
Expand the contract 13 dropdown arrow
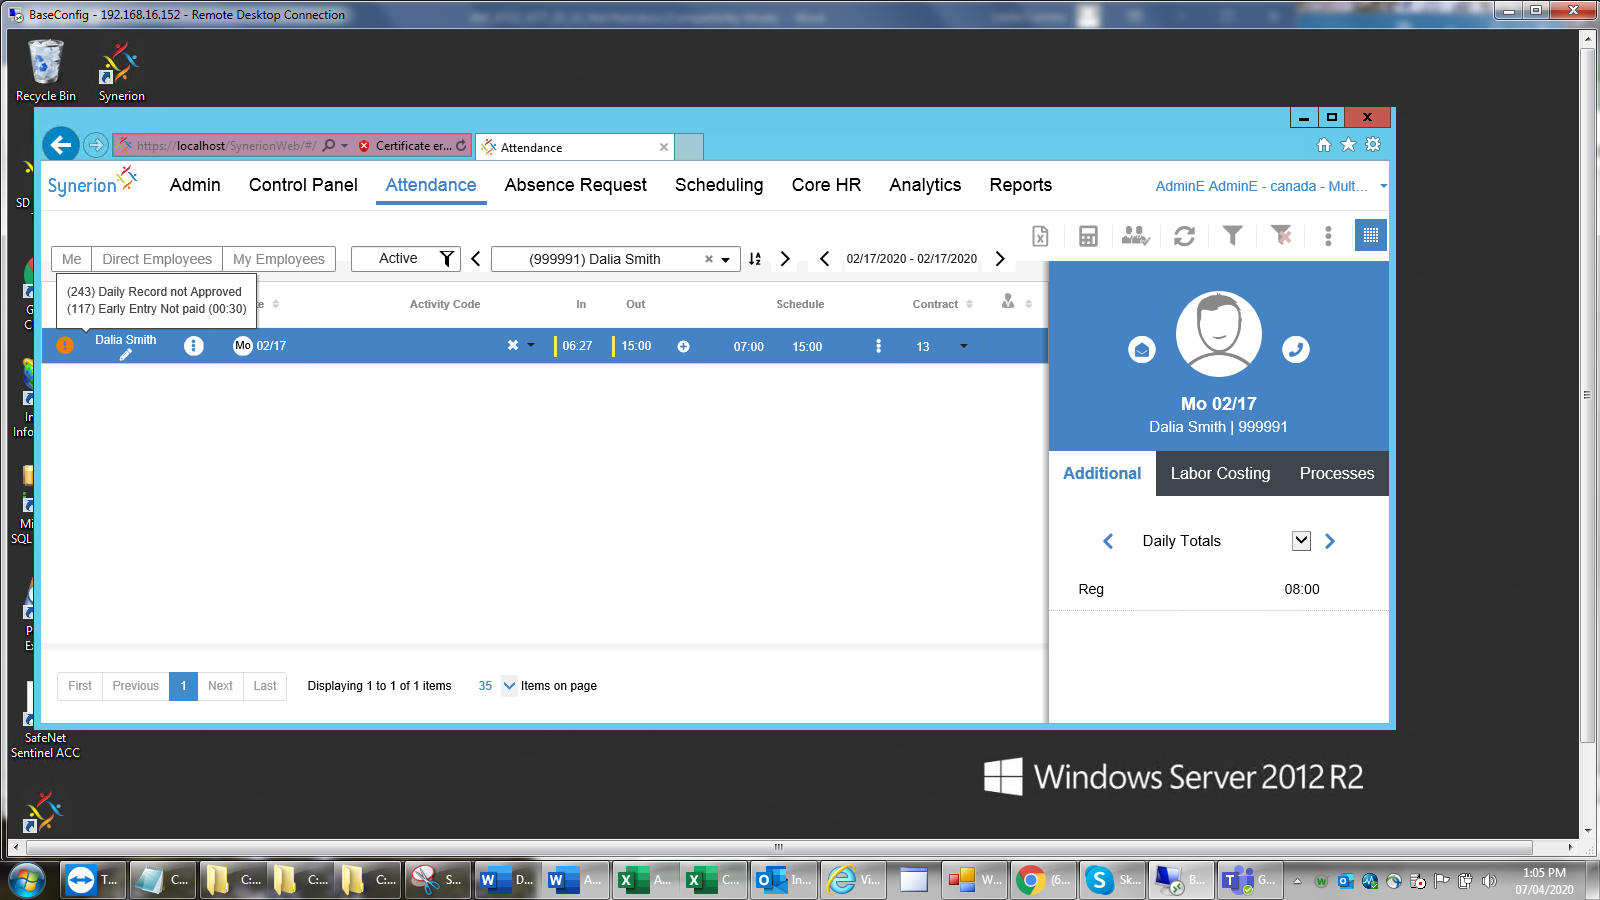[x=964, y=346]
